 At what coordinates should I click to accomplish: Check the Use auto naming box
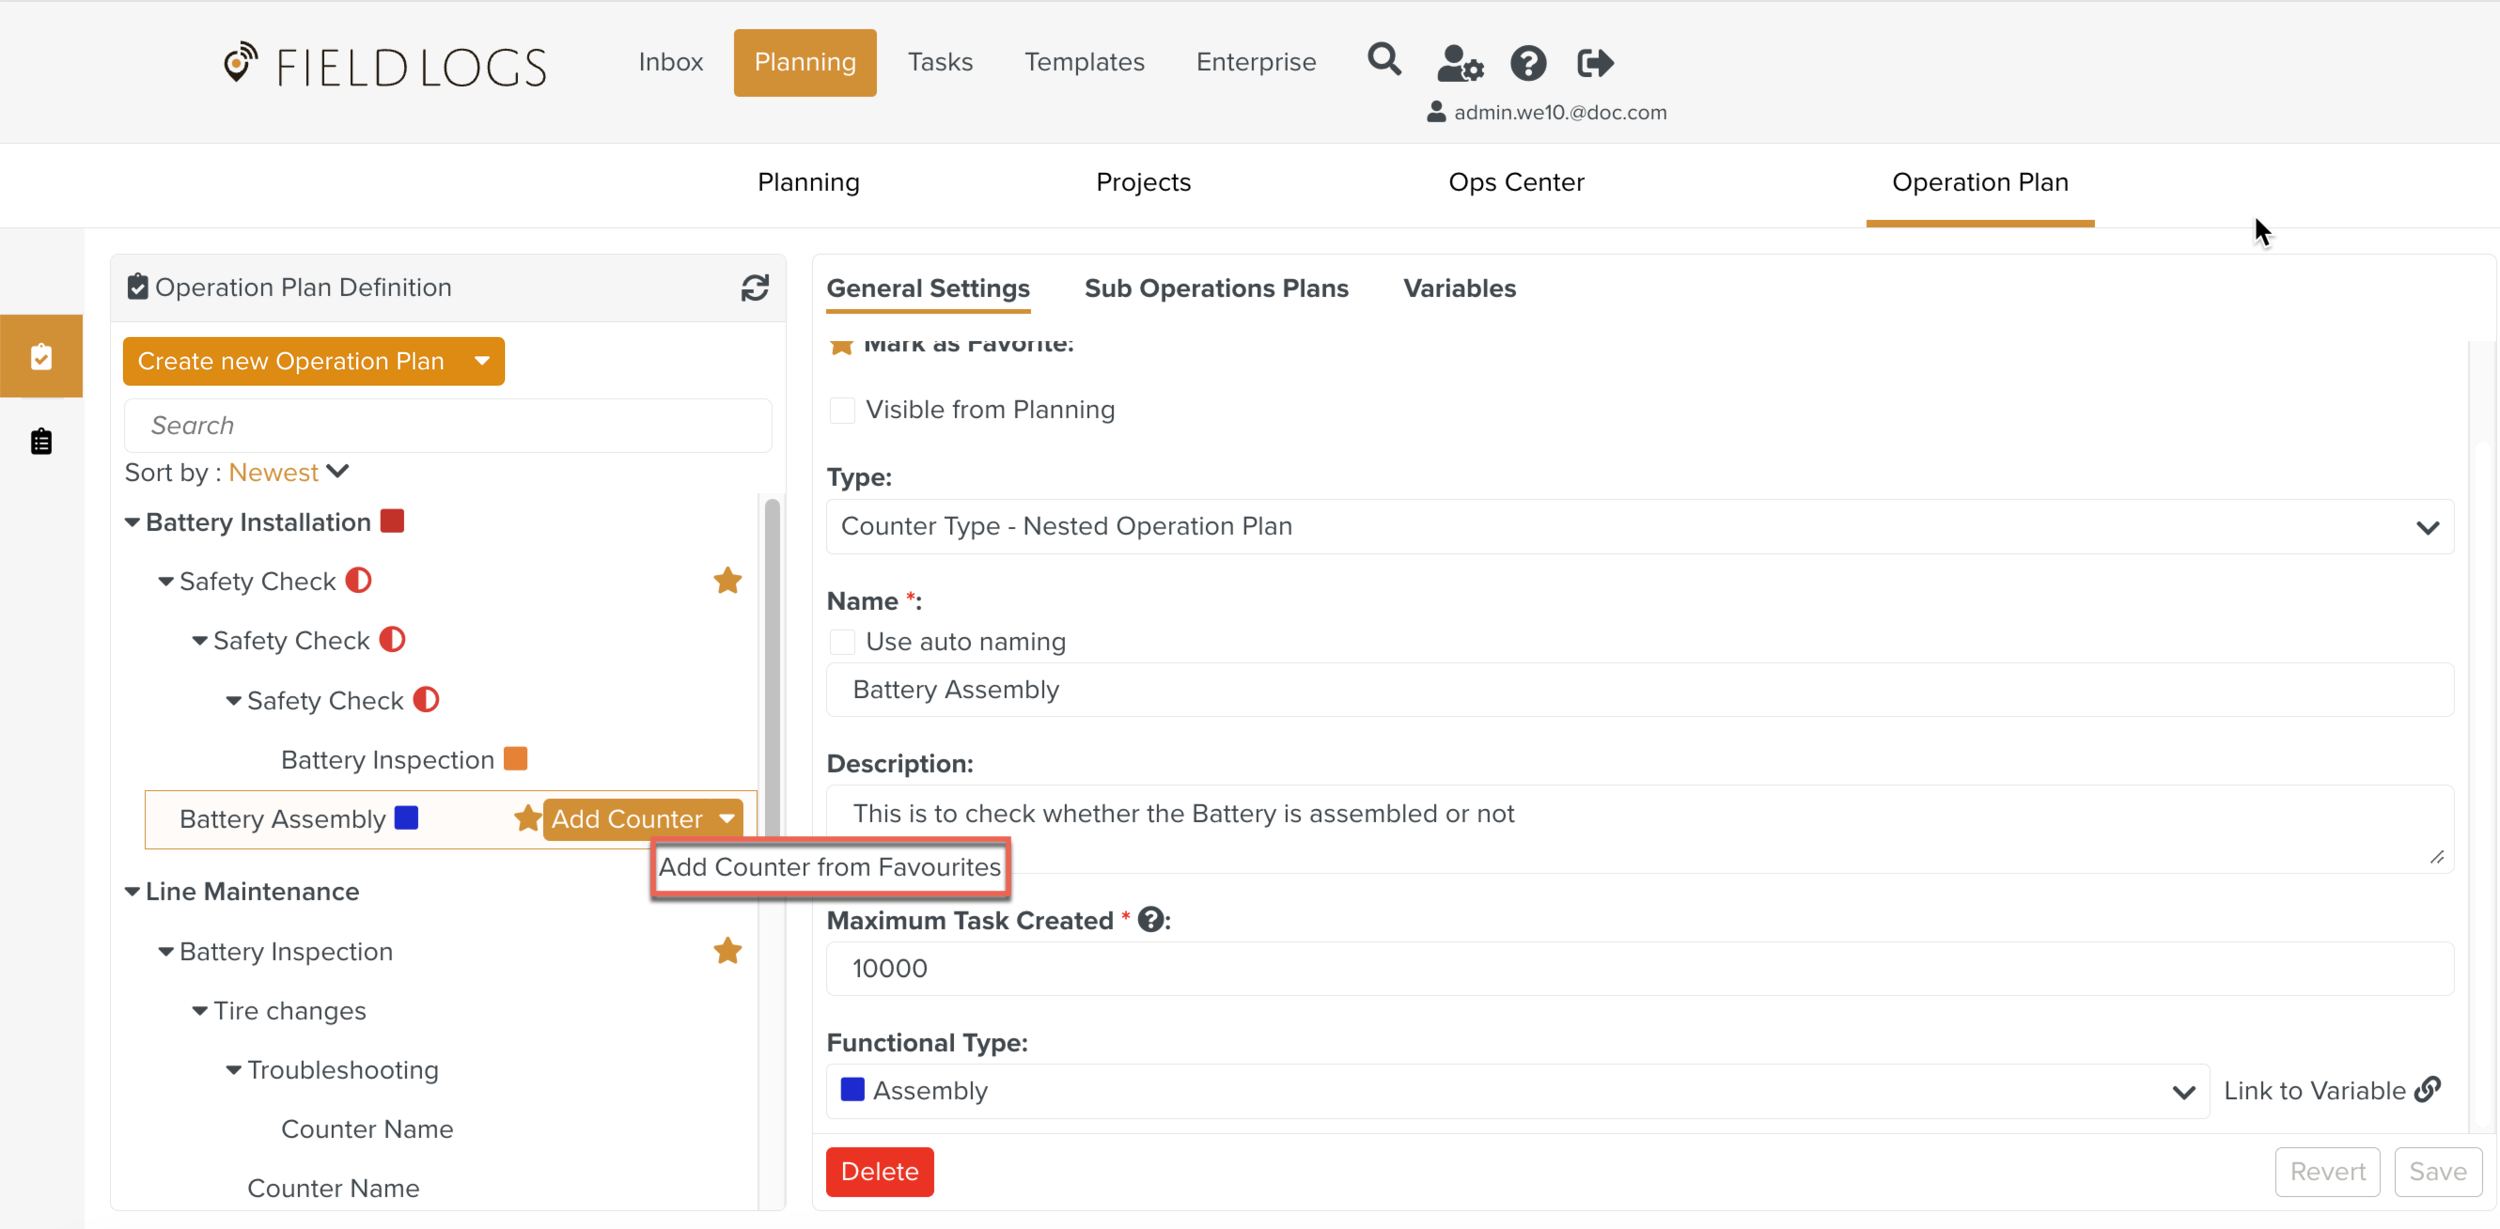(843, 641)
